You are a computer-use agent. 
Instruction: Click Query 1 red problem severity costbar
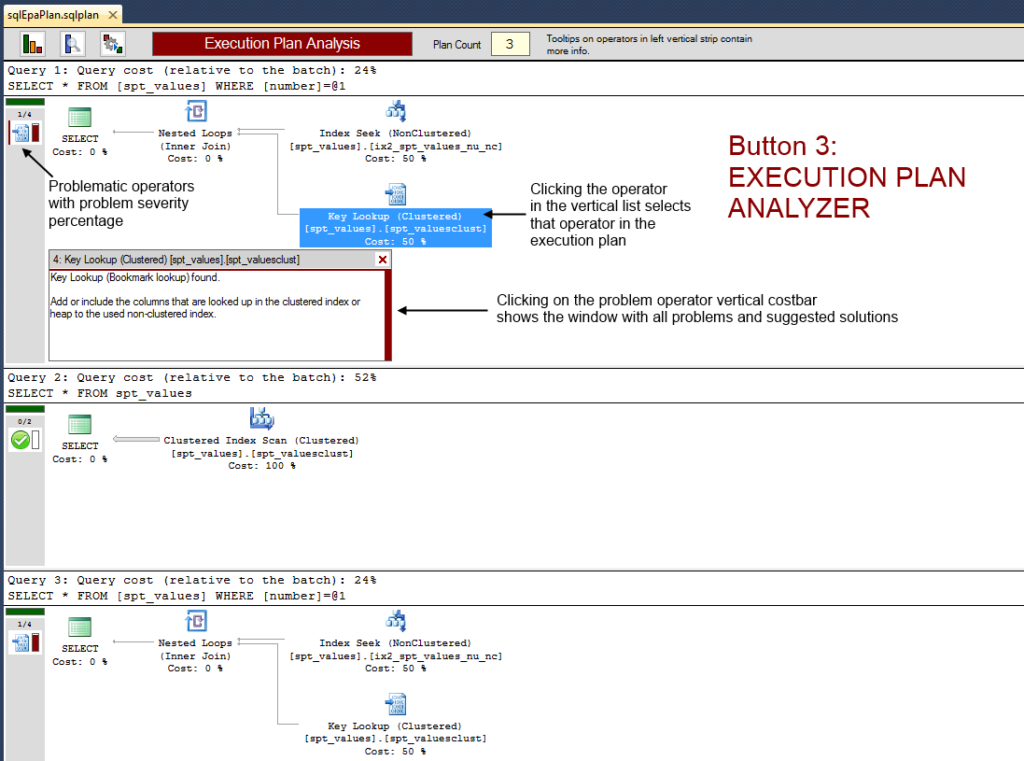36,133
